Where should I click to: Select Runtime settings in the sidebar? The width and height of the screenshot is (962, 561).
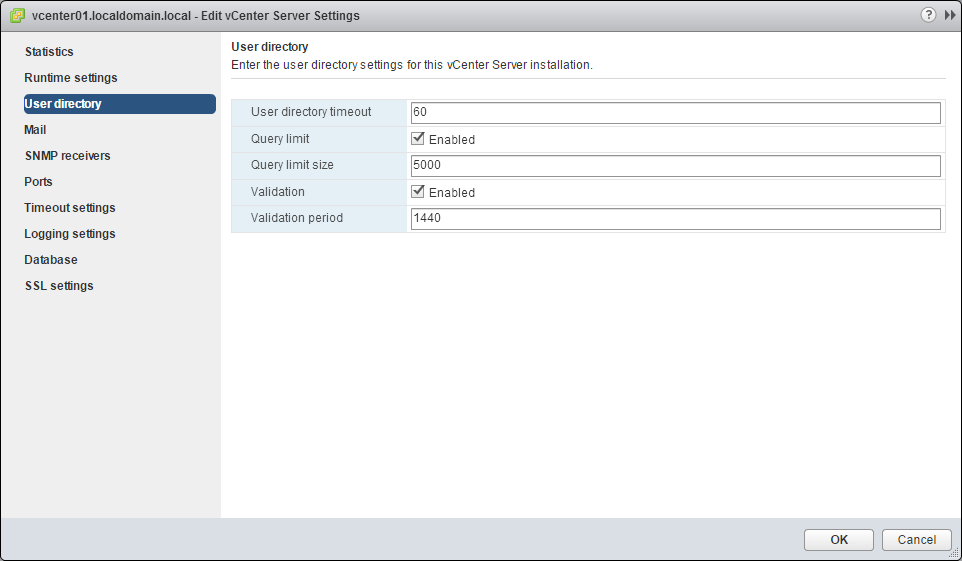point(71,78)
